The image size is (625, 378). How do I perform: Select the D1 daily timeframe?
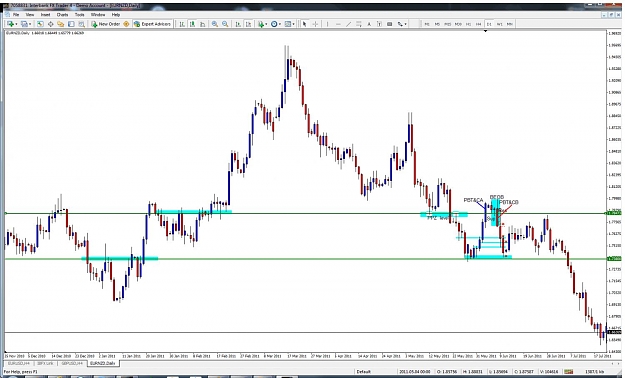pyautogui.click(x=489, y=24)
